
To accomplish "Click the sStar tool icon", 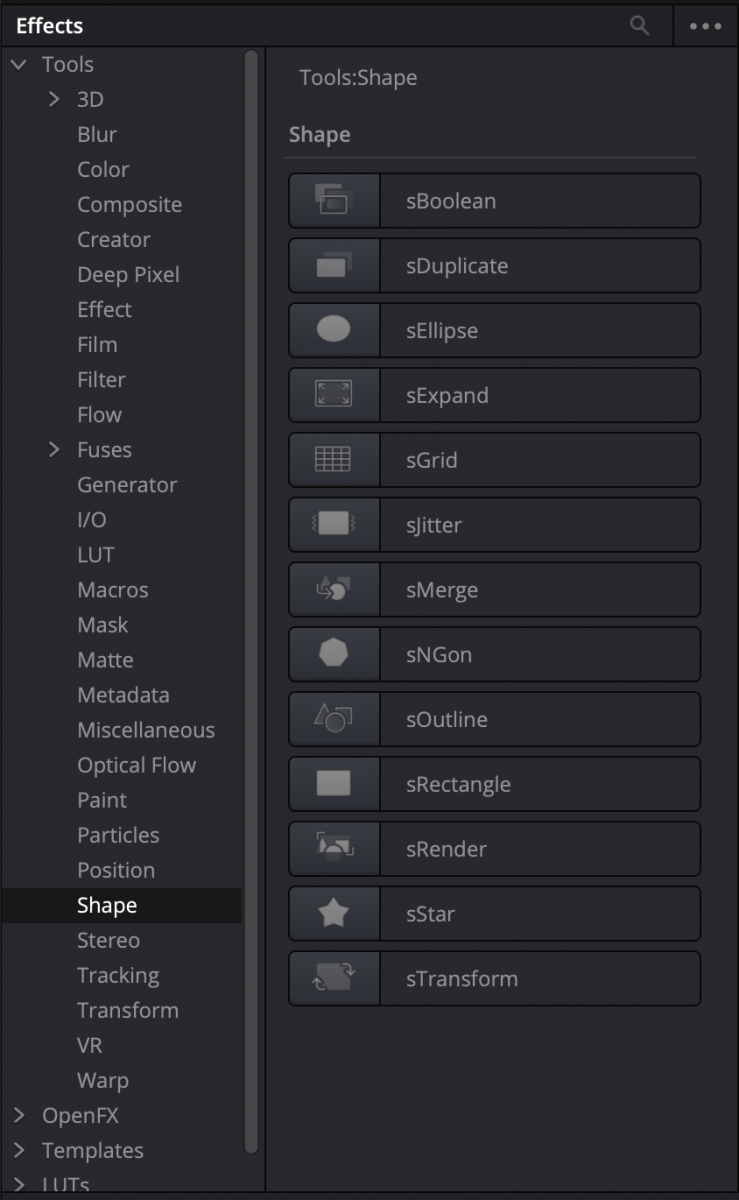I will point(333,914).
